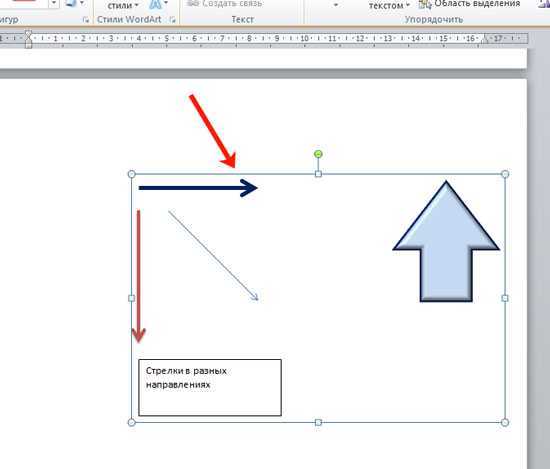Expand the shape styles gallery dropdown arrow
The height and width of the screenshot is (469, 550).
click(x=54, y=3)
